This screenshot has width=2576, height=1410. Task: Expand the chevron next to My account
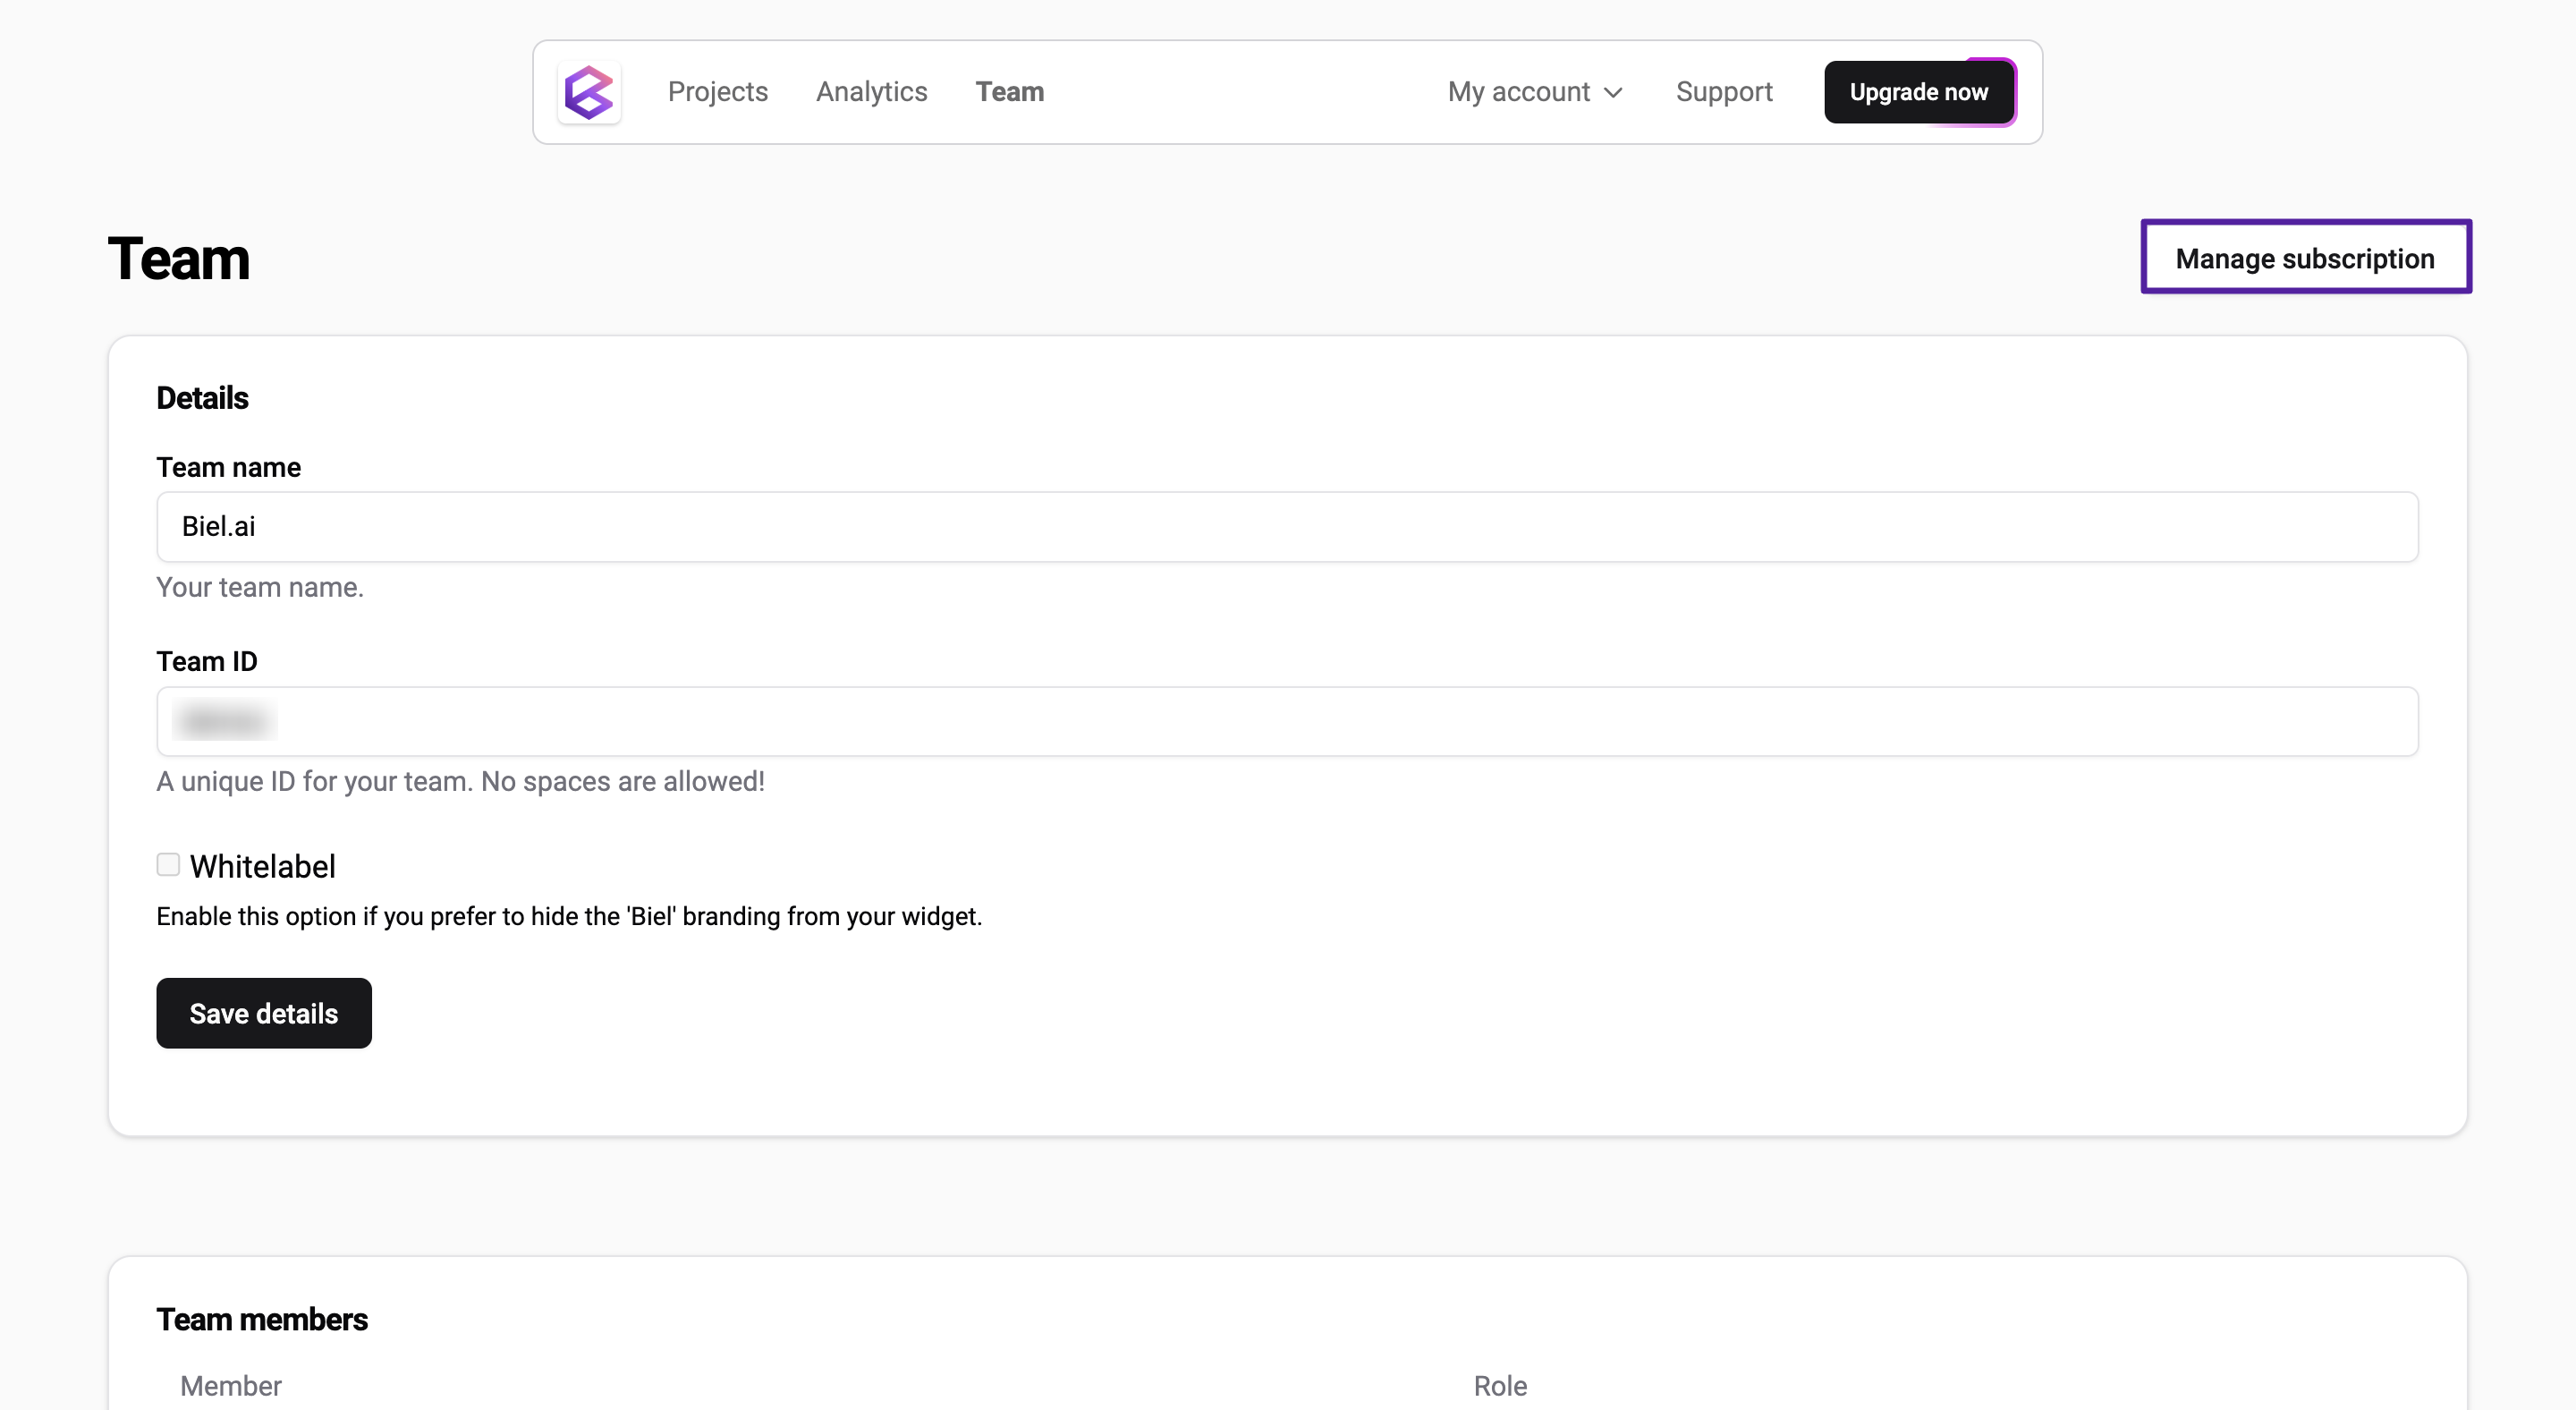pos(1612,93)
